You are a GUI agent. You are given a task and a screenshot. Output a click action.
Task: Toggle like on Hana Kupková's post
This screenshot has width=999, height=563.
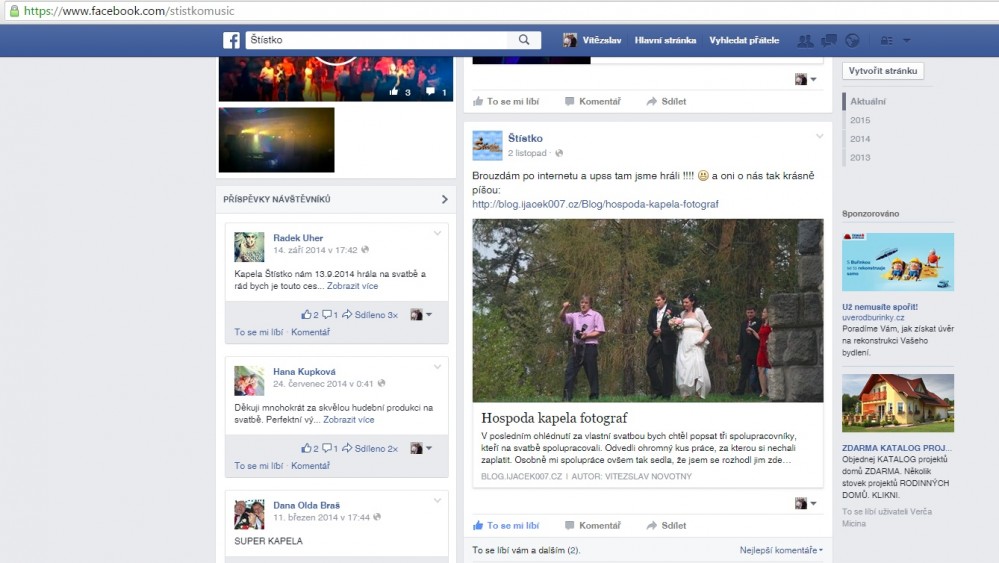coord(252,466)
